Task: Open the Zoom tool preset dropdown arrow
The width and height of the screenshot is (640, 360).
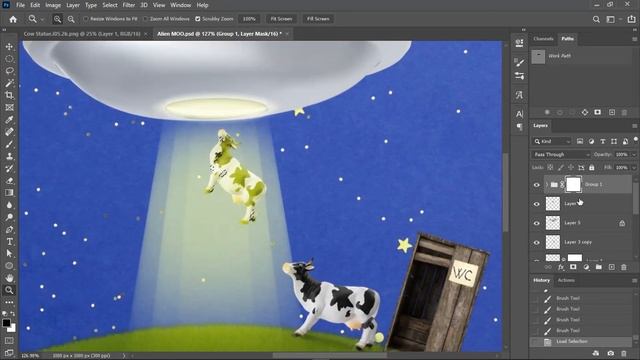Action: (42, 19)
